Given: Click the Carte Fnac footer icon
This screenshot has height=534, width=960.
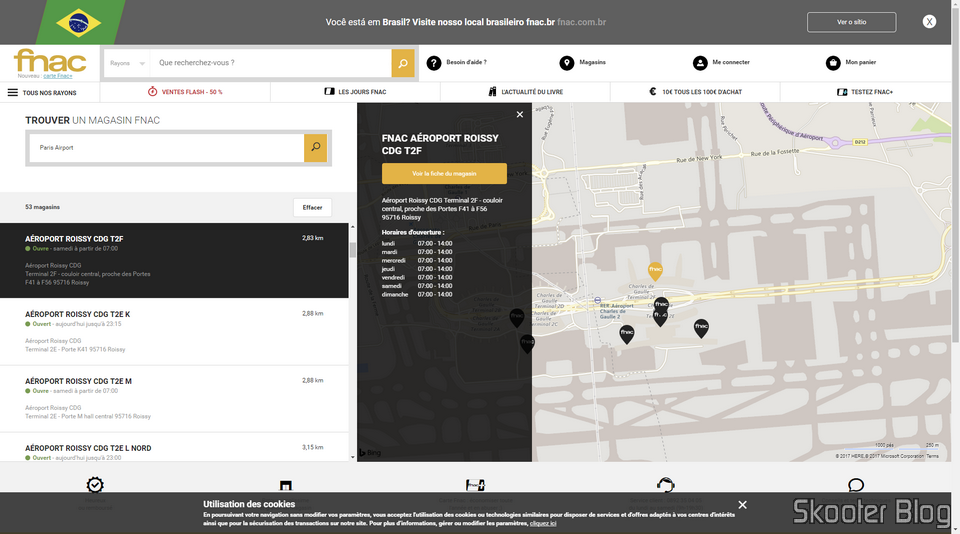Looking at the screenshot, I should click(475, 485).
